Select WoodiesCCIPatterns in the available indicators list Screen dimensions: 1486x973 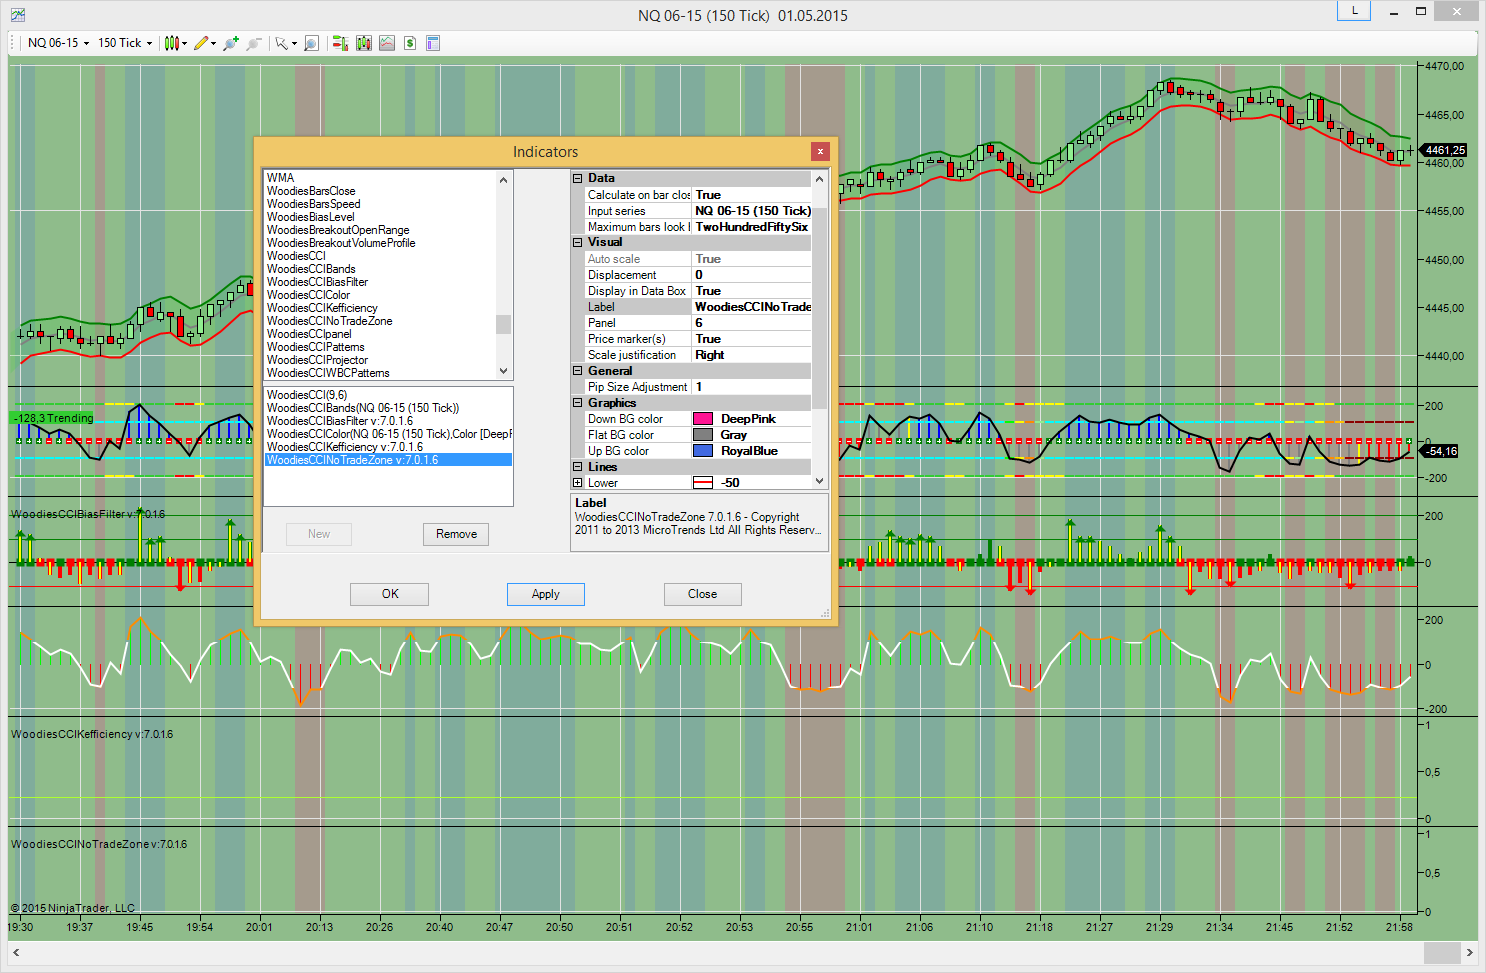tap(316, 347)
